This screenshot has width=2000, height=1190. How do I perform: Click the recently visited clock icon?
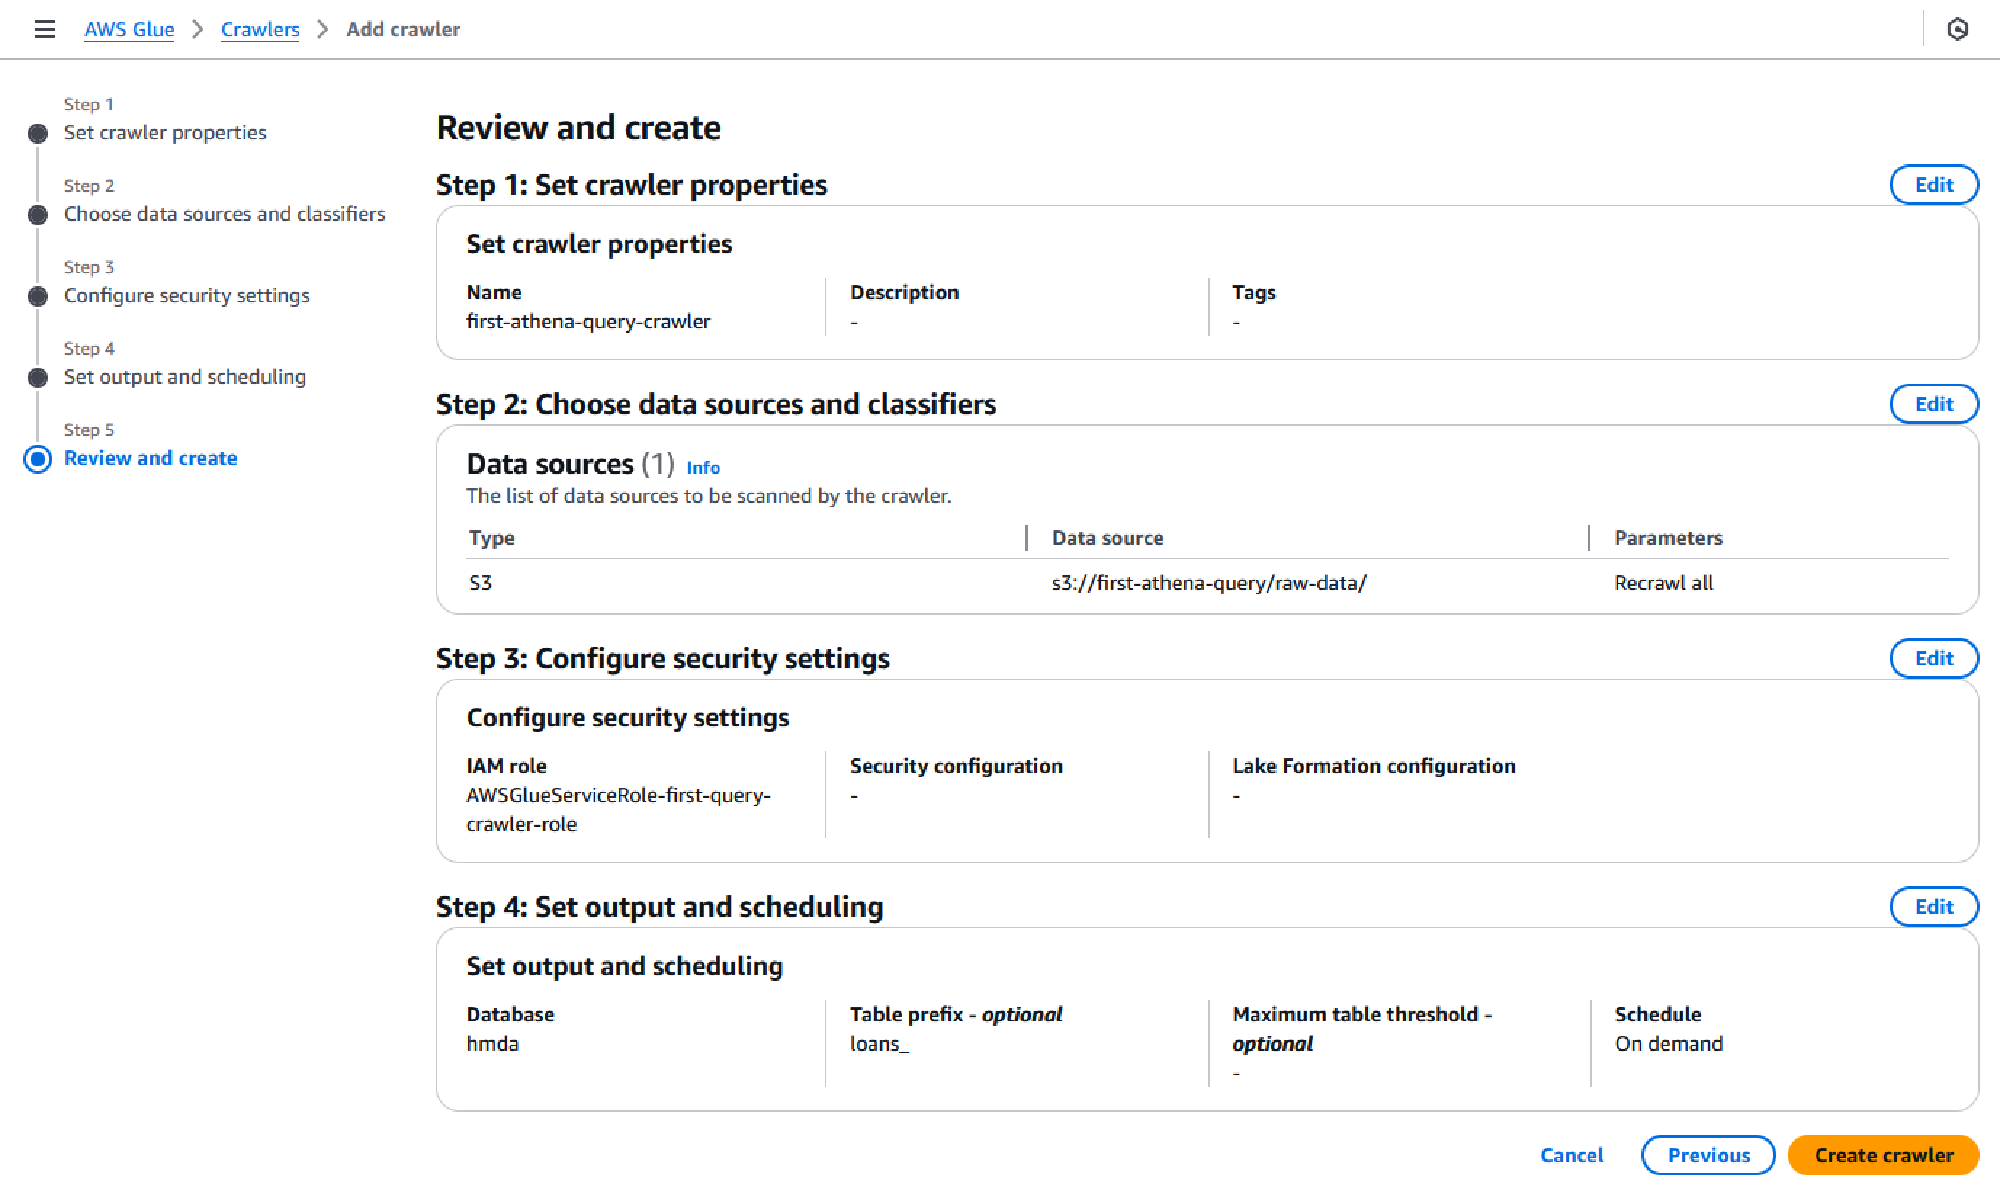1959,29
